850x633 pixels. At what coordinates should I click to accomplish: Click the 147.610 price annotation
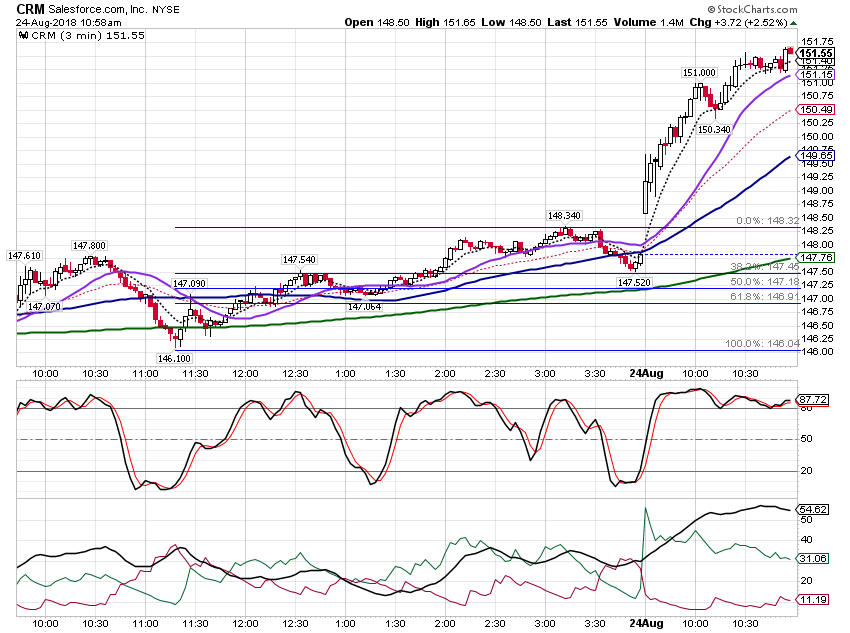tap(24, 255)
